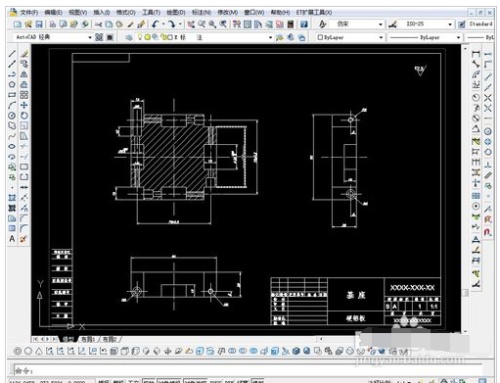Click the Undo arrow icon
The width and height of the screenshot is (500, 383).
point(155,24)
